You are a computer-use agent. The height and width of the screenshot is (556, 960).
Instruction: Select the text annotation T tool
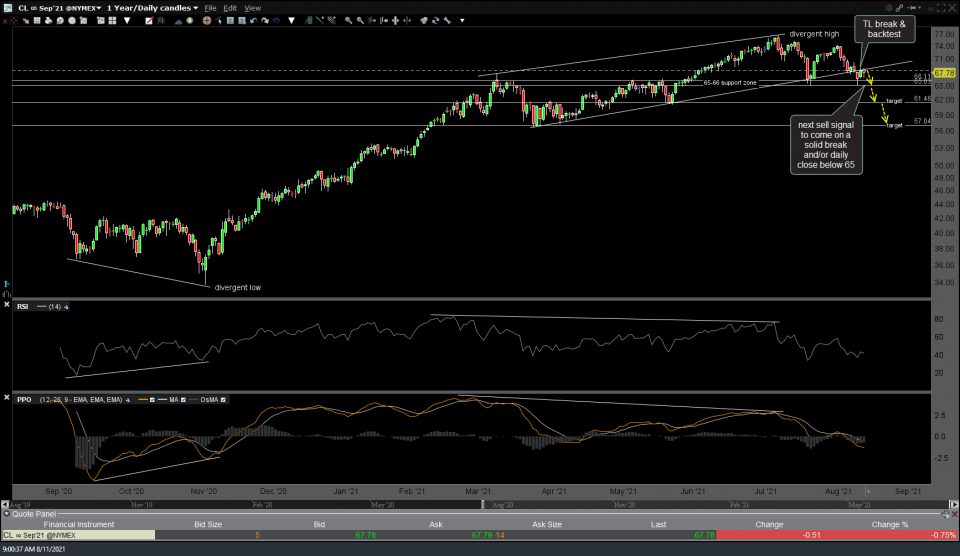click(x=230, y=21)
